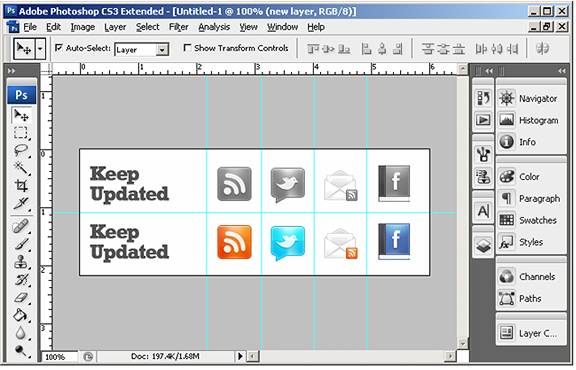This screenshot has height=370, width=576.
Task: Open the Auto-Select Layer dropdown
Action: point(162,50)
